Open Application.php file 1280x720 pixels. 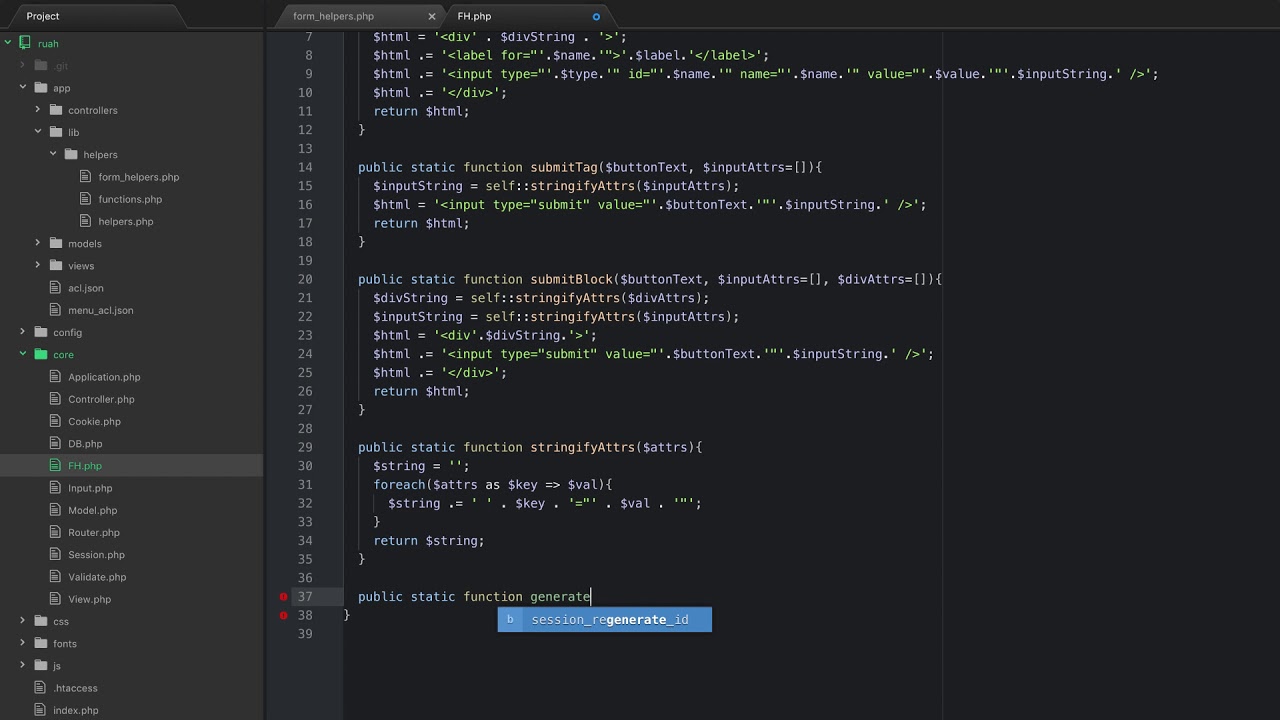(x=104, y=377)
